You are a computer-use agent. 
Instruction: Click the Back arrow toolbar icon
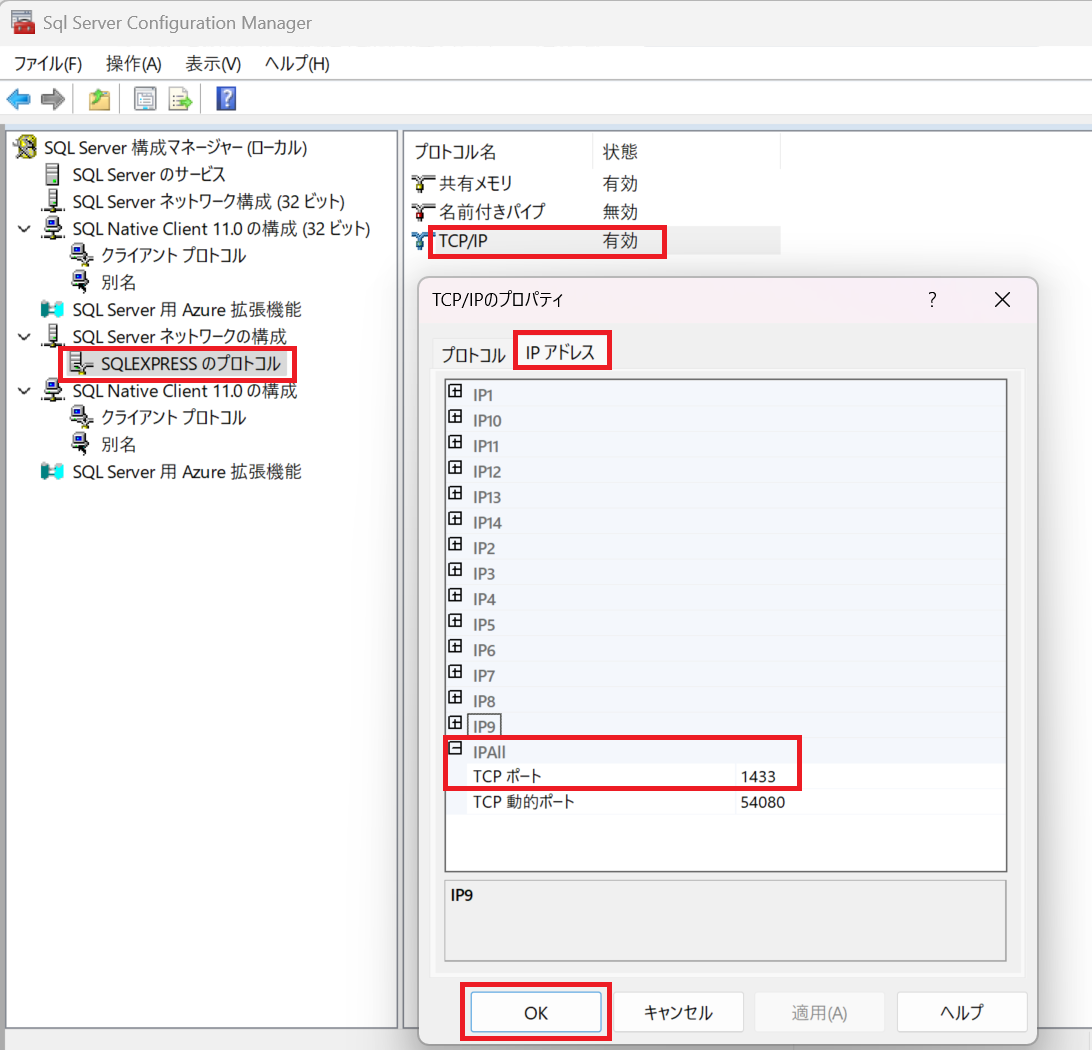pyautogui.click(x=19, y=100)
